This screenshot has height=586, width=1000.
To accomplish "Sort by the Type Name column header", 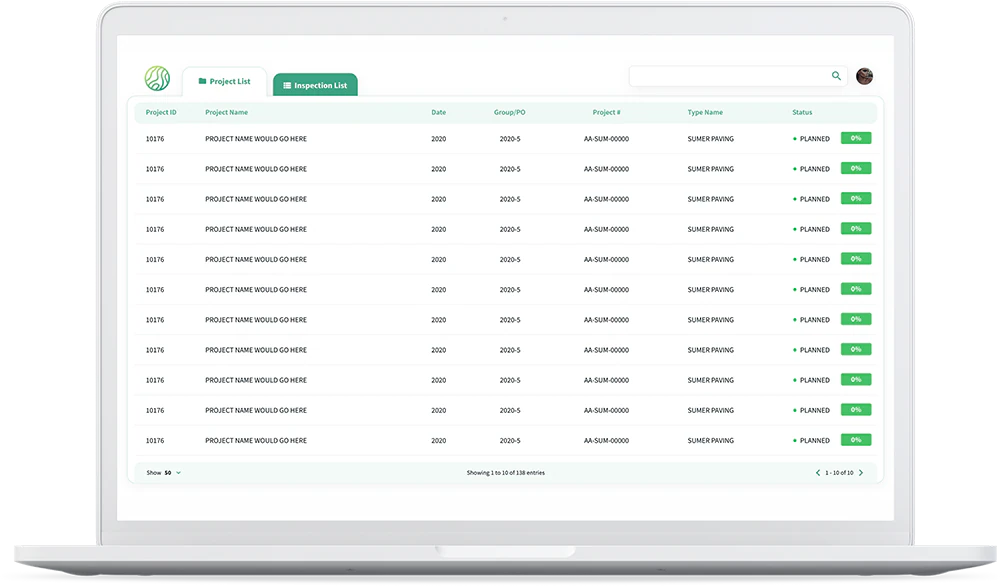I will tap(705, 112).
